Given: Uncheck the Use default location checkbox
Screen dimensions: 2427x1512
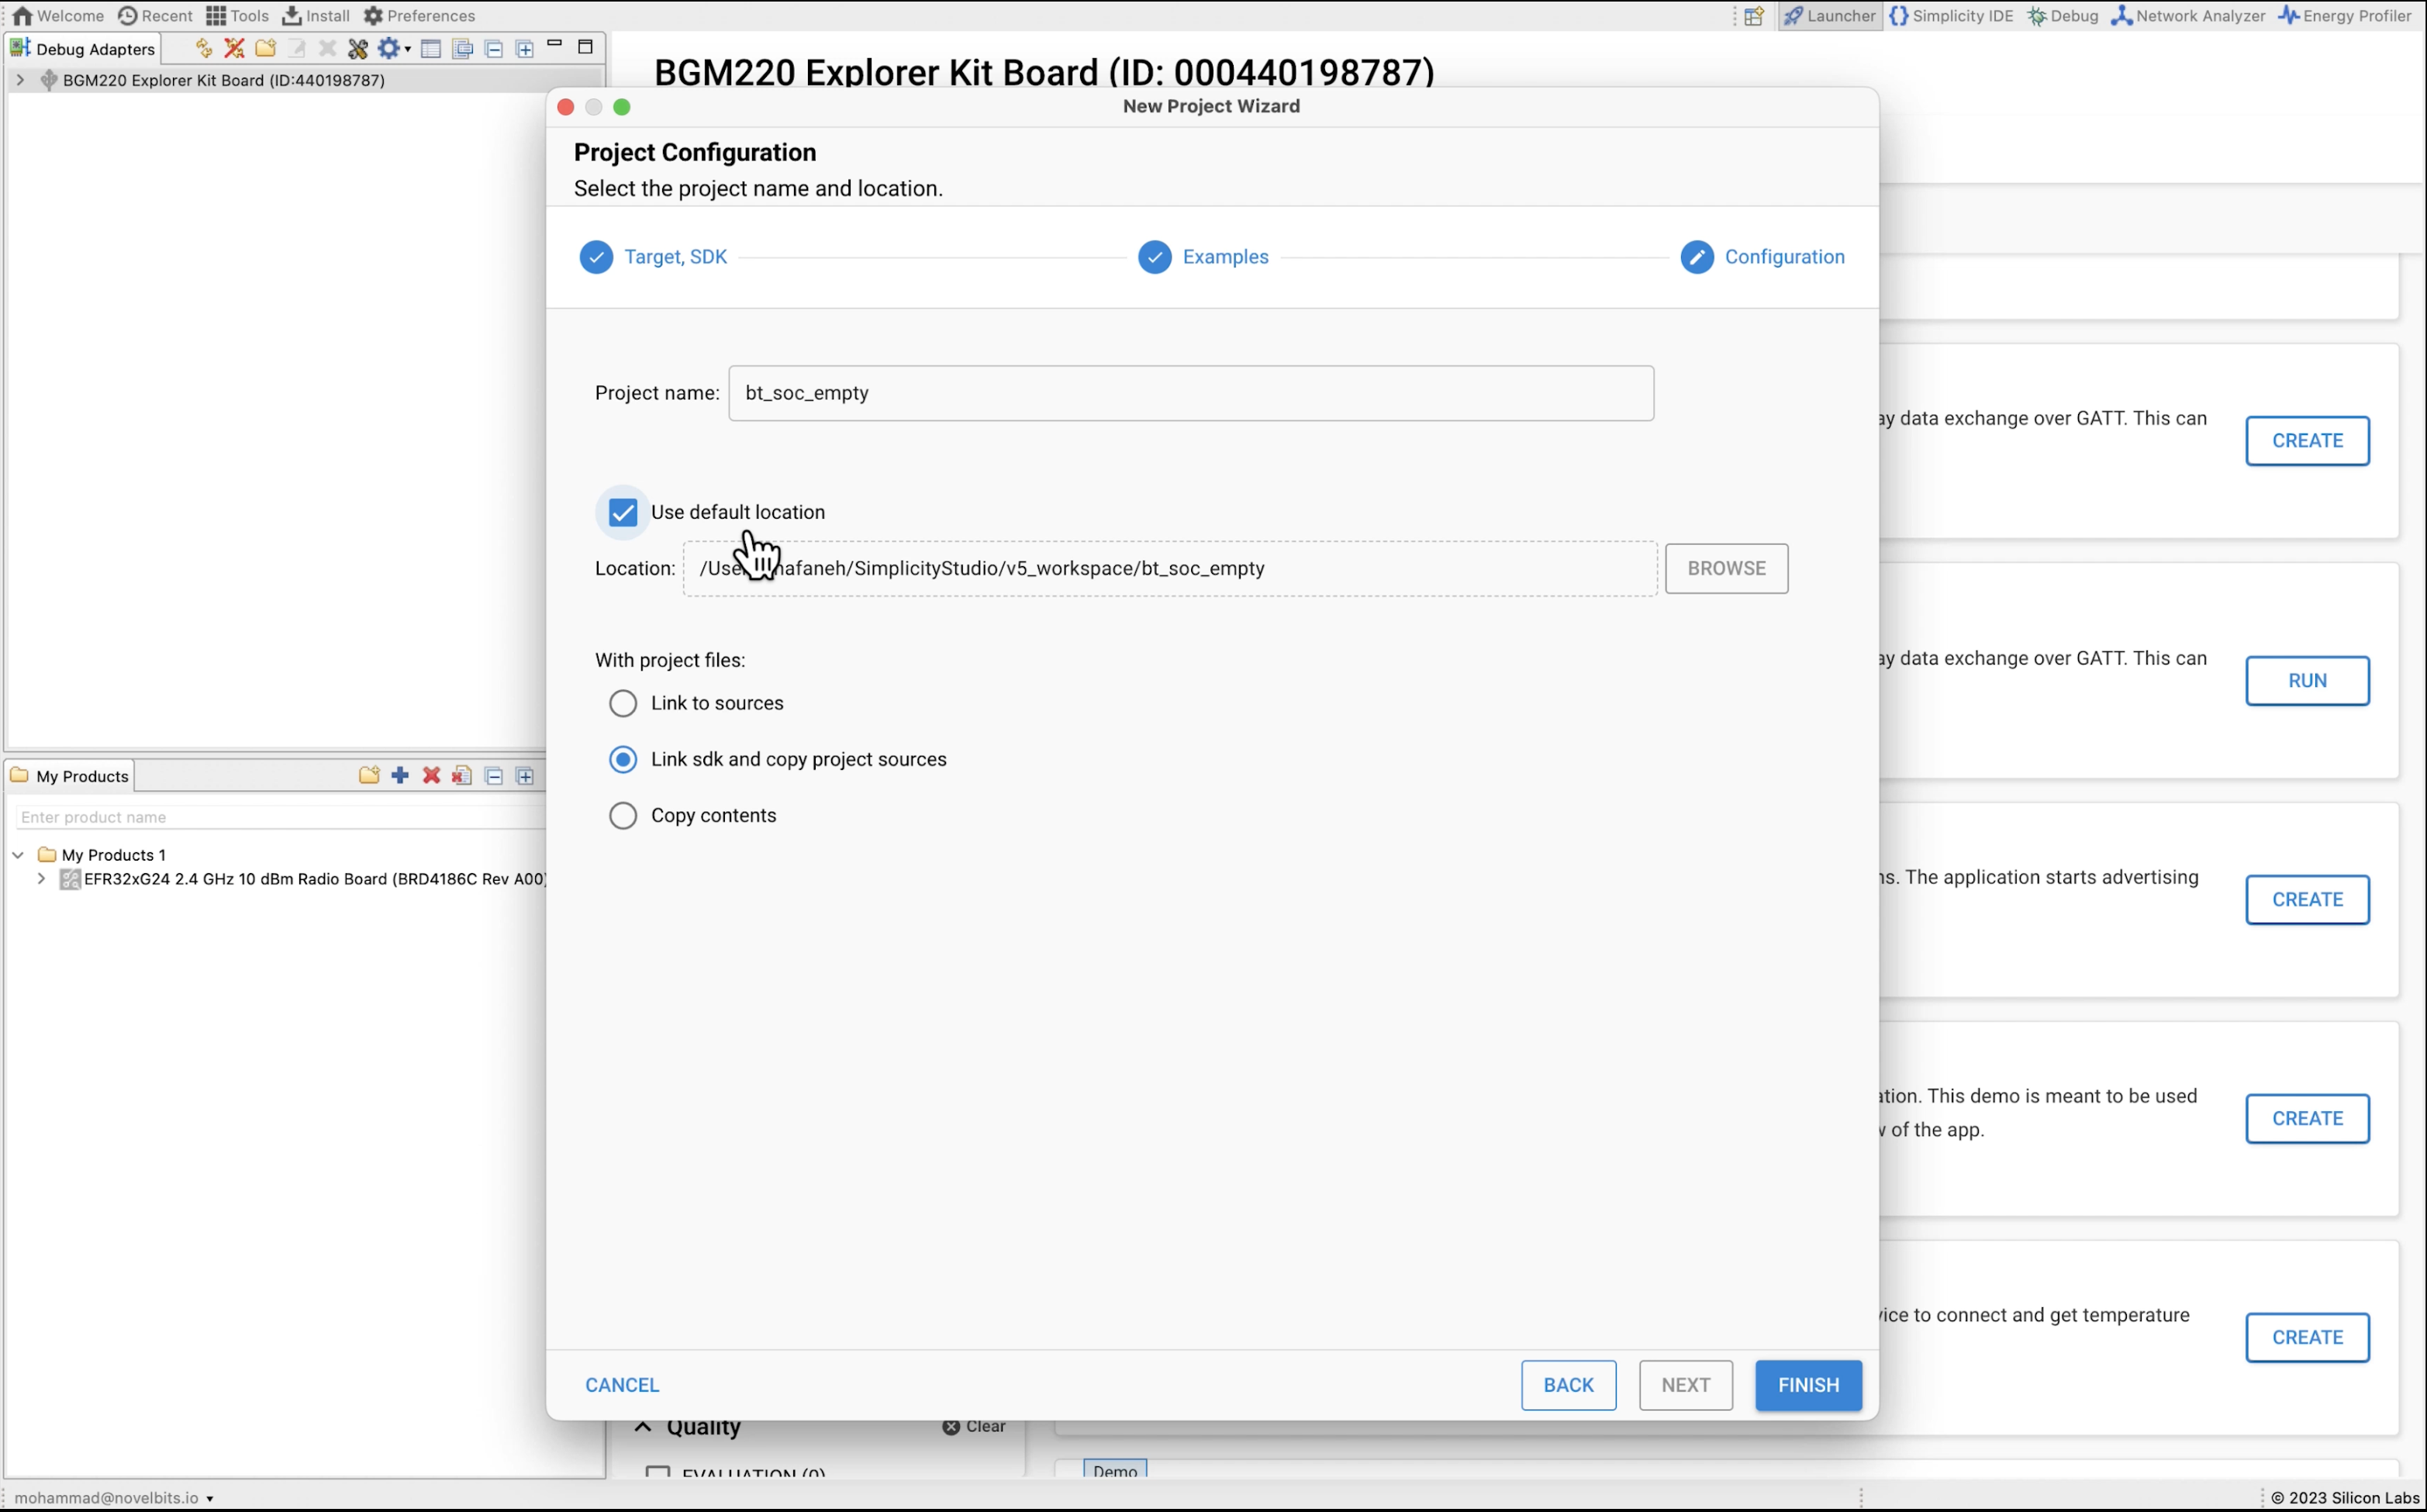Looking at the screenshot, I should pos(623,513).
